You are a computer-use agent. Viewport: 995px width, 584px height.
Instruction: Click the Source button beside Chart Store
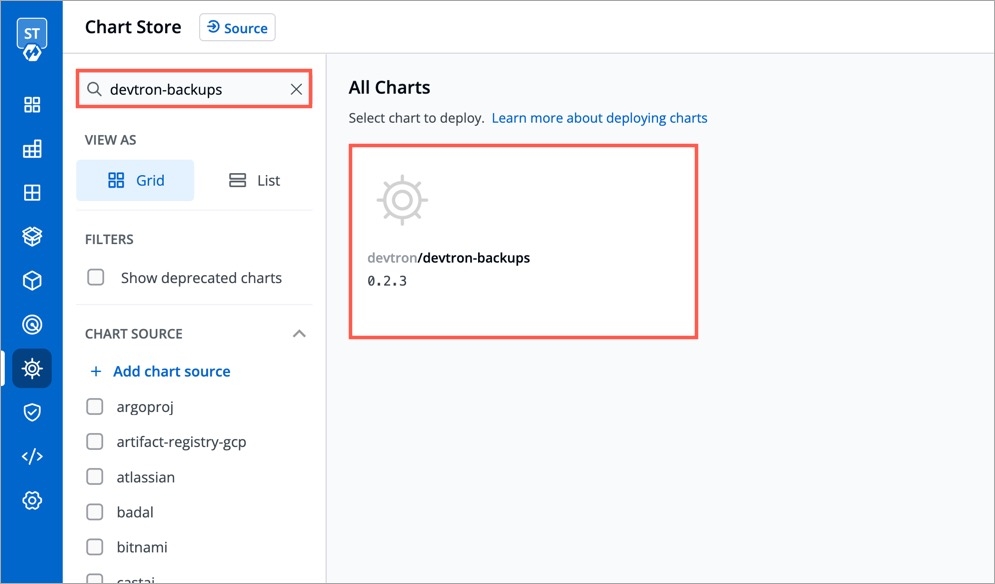click(237, 27)
